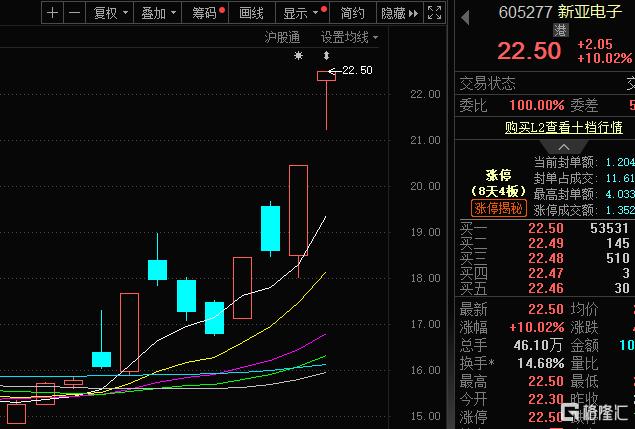Screen dimensions: 635x429
Task: Click the 当前封单额 label
Action: tap(565, 162)
